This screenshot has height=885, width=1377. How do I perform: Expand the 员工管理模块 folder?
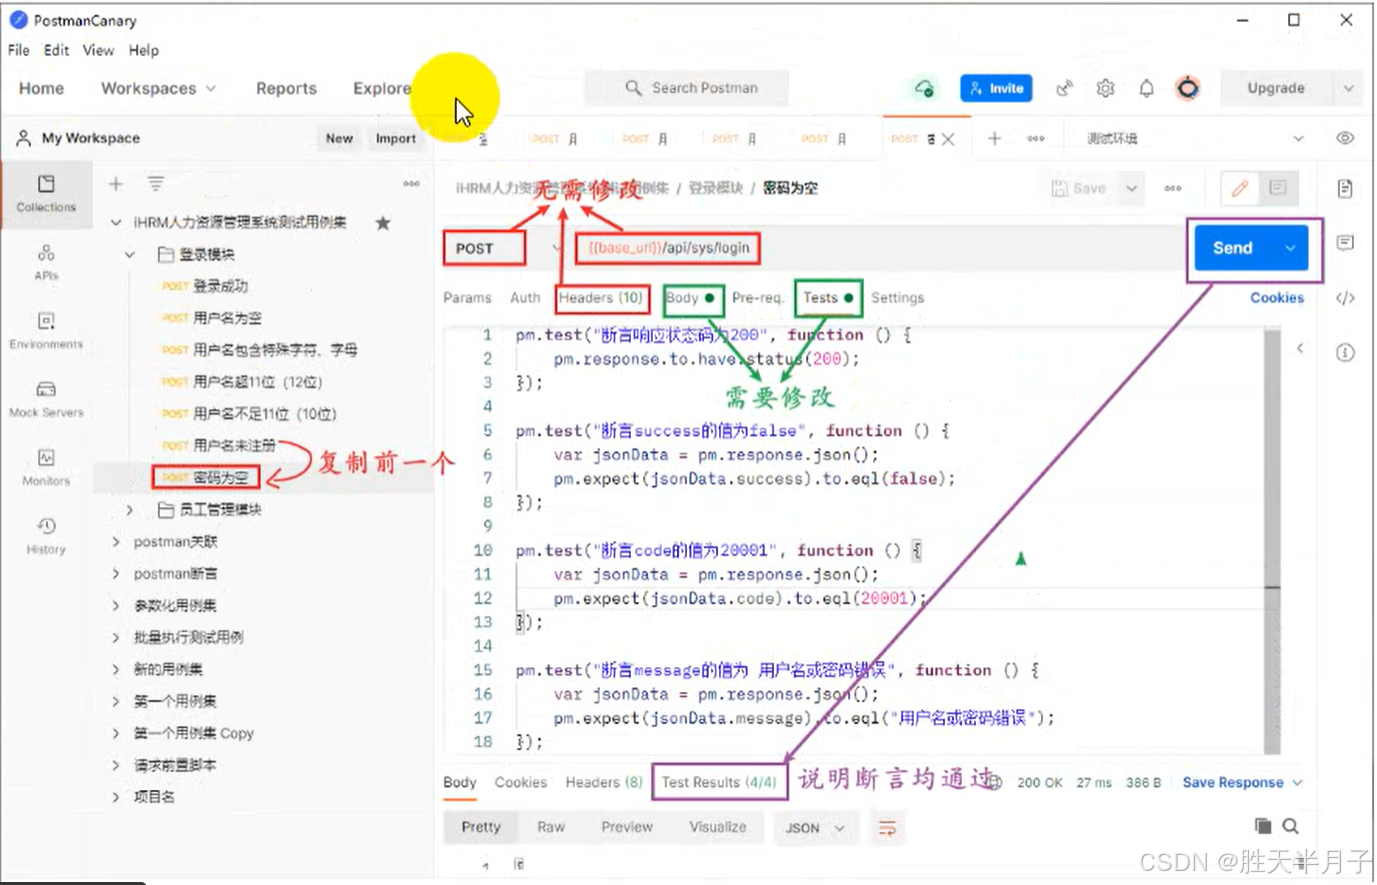click(130, 510)
